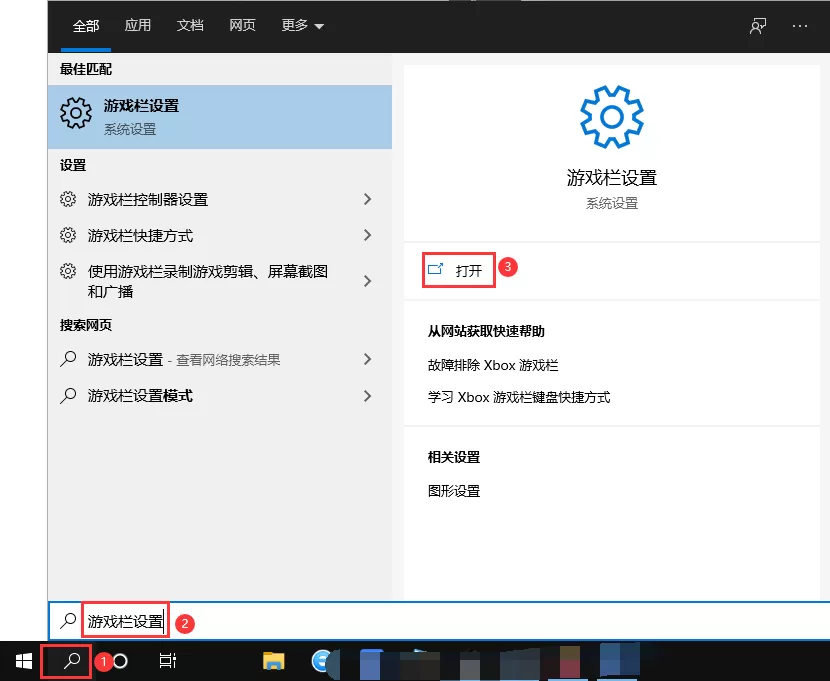Switch to the 应用 tab
Viewport: 830px width, 681px height.
click(138, 26)
